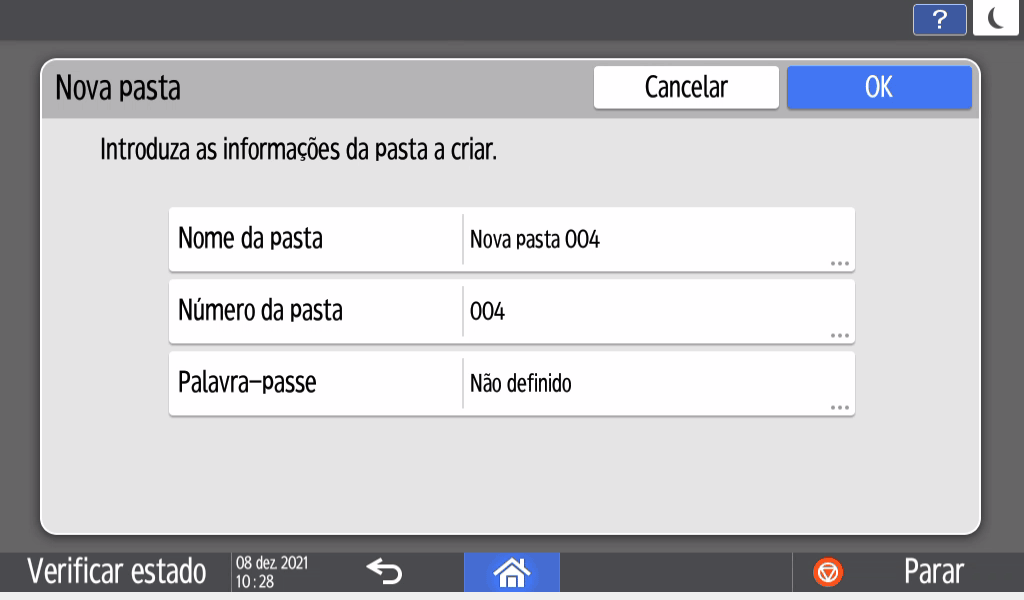Select the 'Número da pasta' label
Viewport: 1024px width, 600px height.
pyautogui.click(x=260, y=311)
